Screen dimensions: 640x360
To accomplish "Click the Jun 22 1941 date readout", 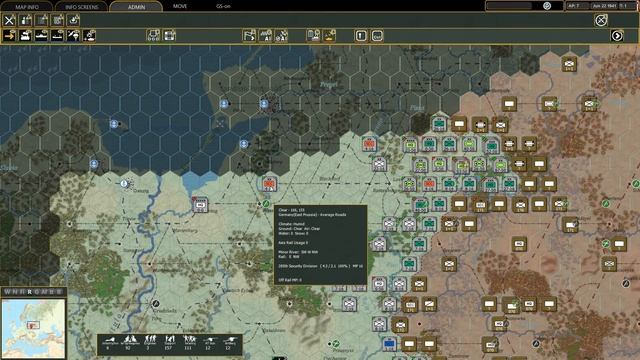I will pos(604,6).
